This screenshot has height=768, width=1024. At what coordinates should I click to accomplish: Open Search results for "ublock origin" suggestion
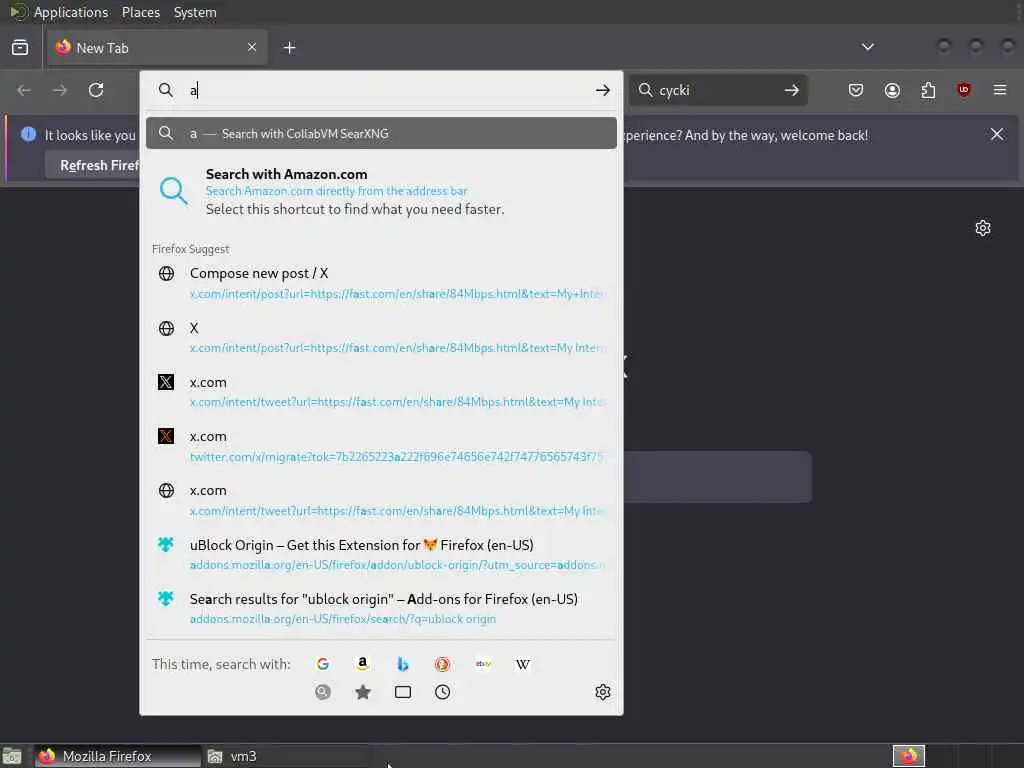[381, 608]
